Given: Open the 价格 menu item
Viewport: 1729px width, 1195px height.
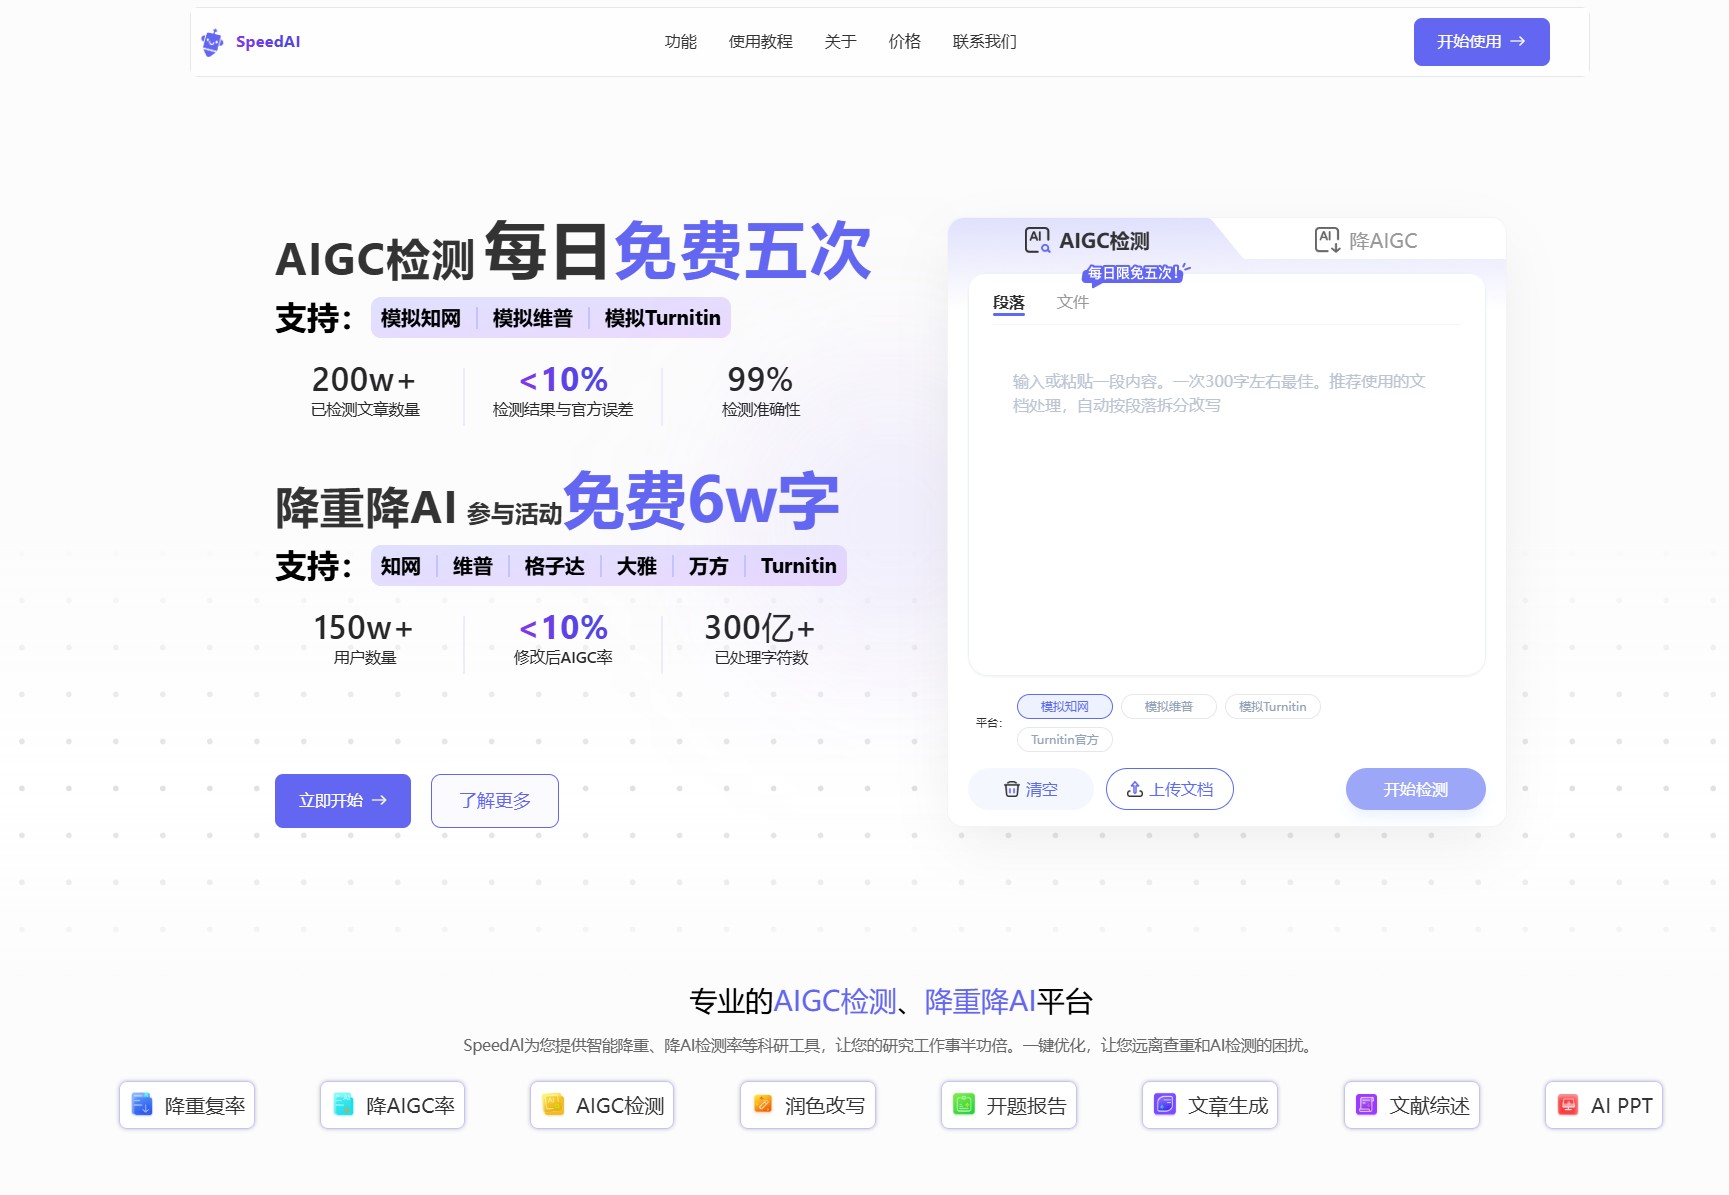Looking at the screenshot, I should 904,42.
